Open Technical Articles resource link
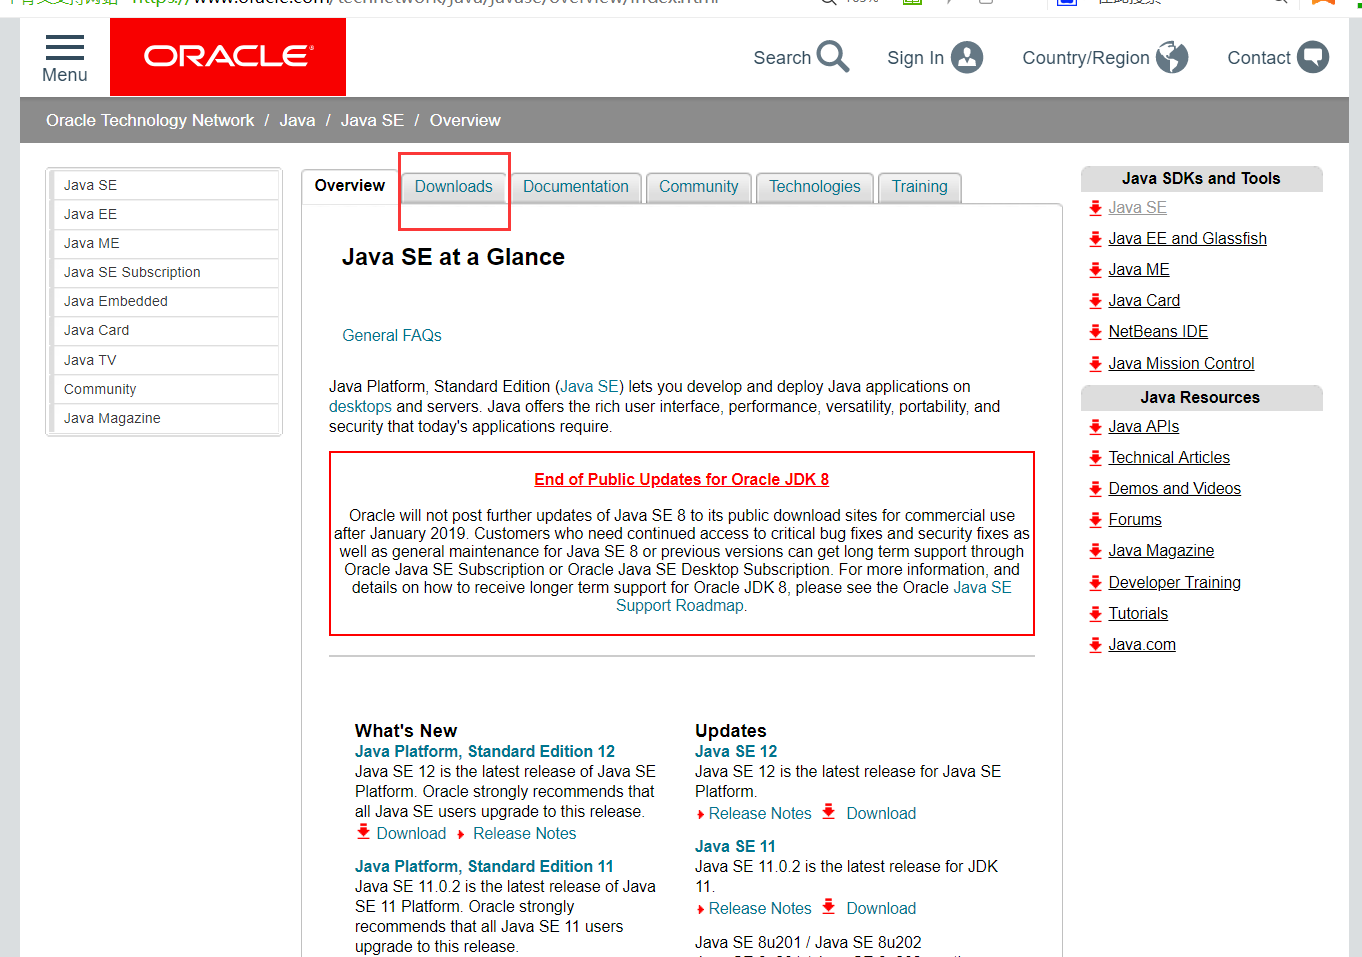Screen dimensions: 1362x957 tap(1169, 458)
